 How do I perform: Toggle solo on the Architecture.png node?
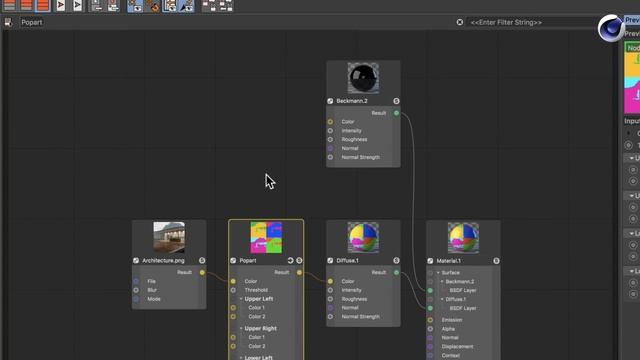(202, 260)
